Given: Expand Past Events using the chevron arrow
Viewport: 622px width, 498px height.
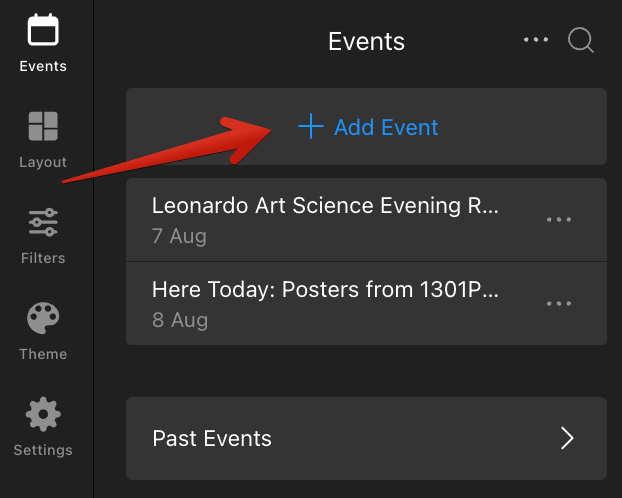Looking at the screenshot, I should pos(567,438).
